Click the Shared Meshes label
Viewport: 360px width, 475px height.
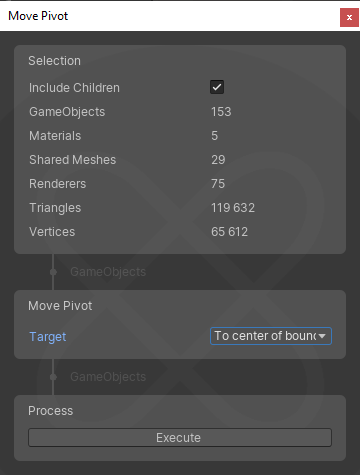(73, 160)
